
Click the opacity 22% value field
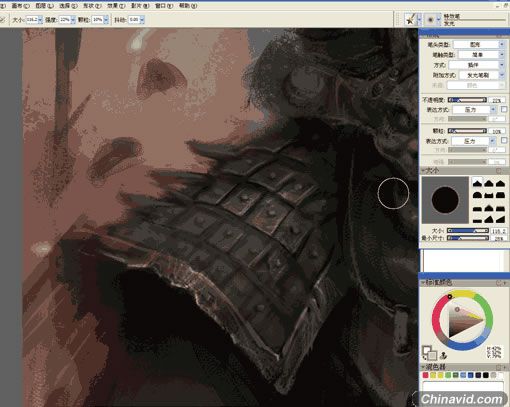(497, 100)
